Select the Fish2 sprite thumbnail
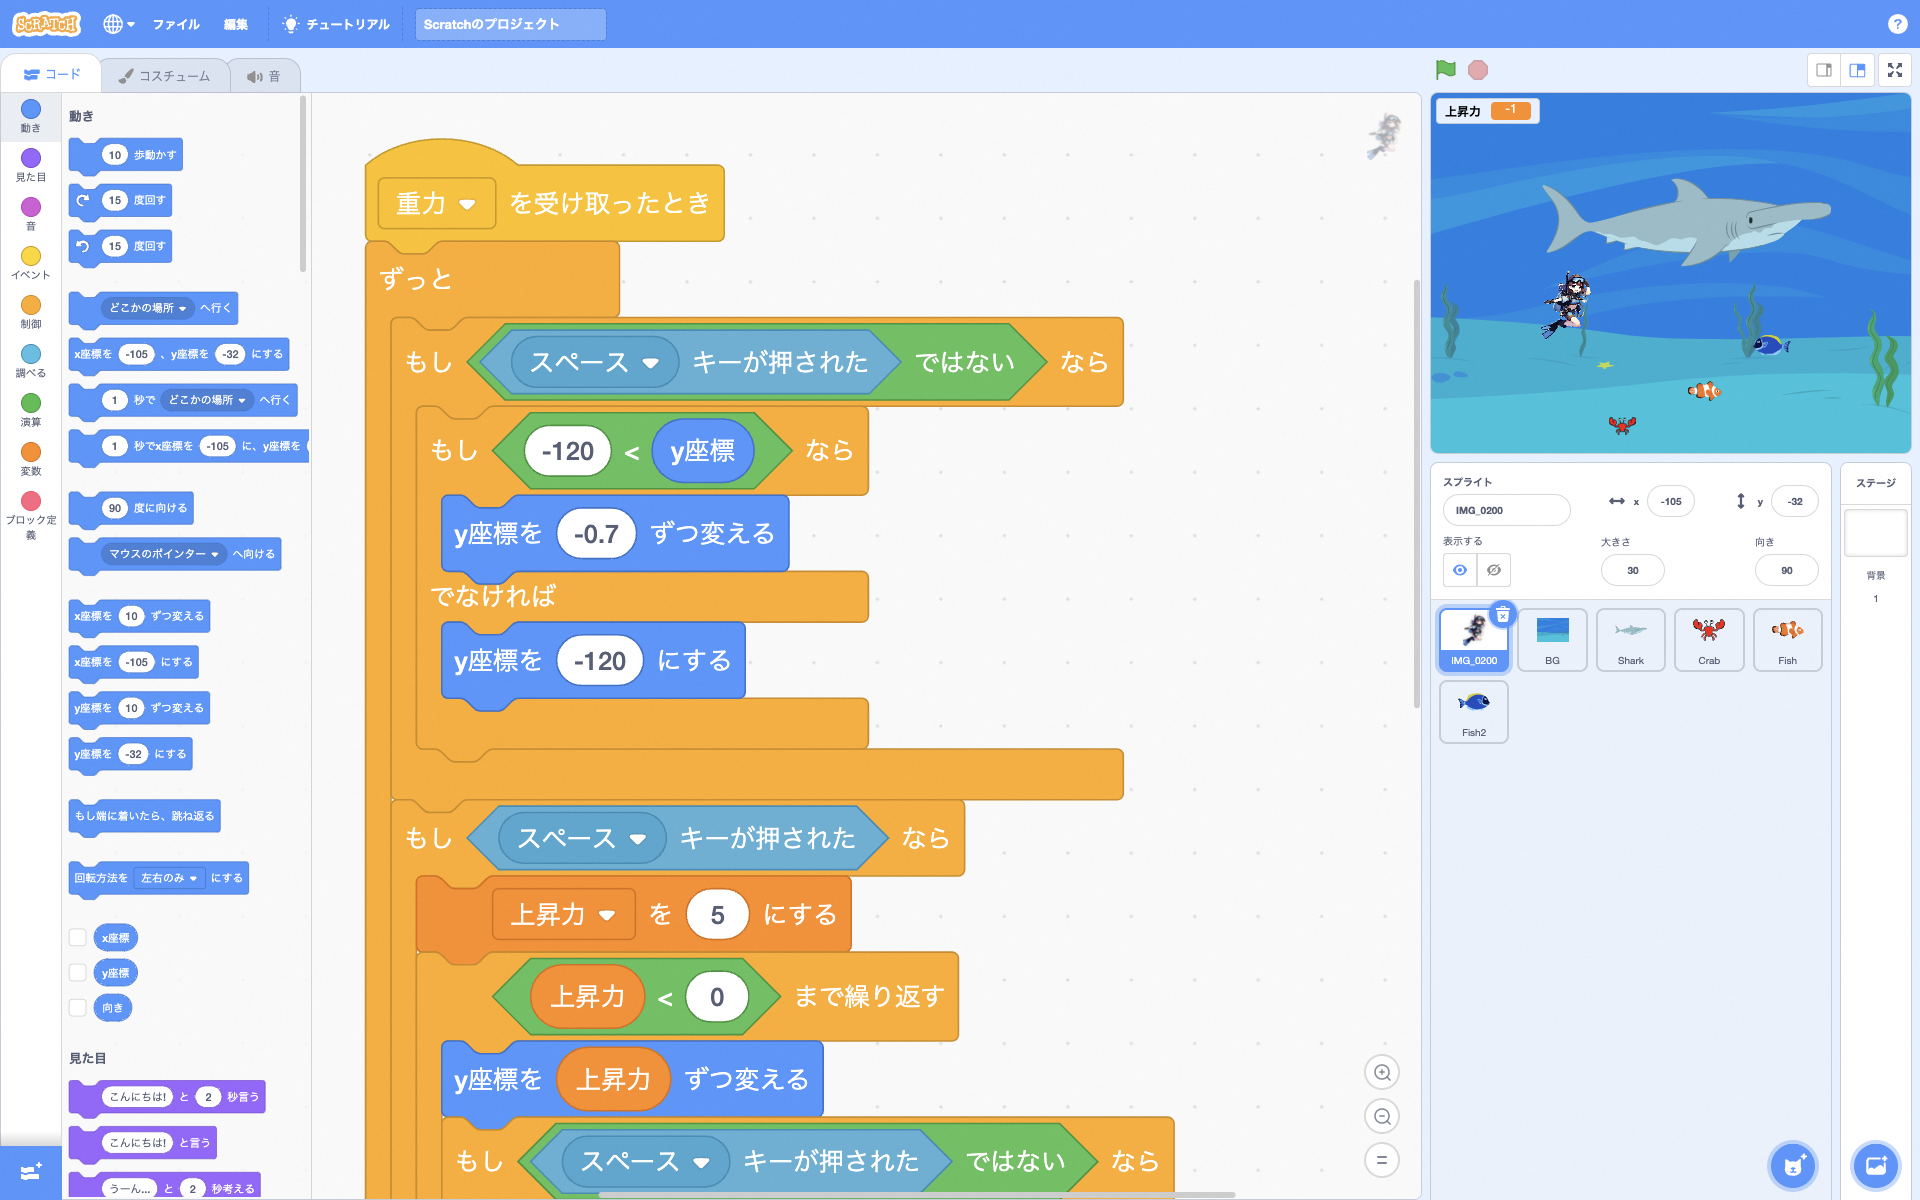This screenshot has height=1200, width=1920. coord(1474,712)
